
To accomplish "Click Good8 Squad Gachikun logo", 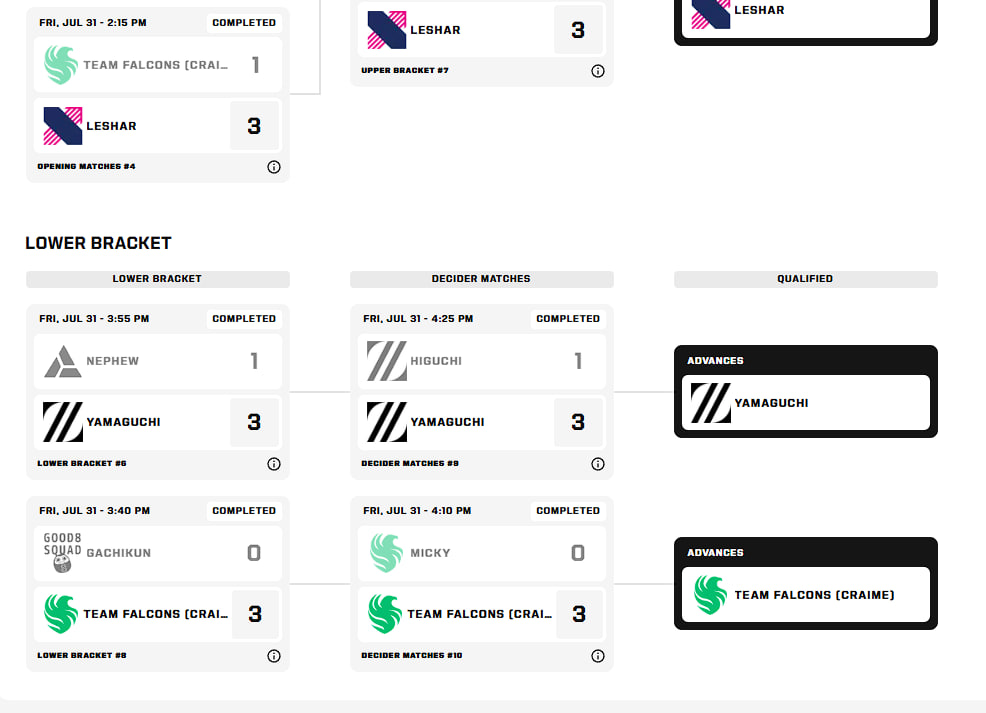I will coord(62,553).
